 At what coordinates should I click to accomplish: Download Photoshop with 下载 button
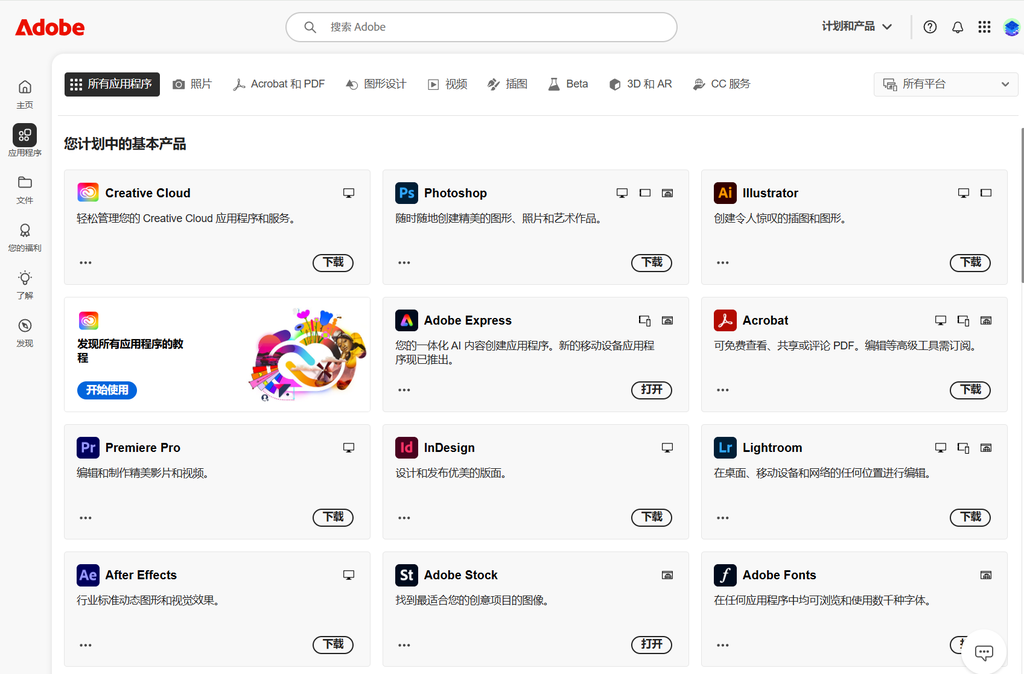pos(652,263)
